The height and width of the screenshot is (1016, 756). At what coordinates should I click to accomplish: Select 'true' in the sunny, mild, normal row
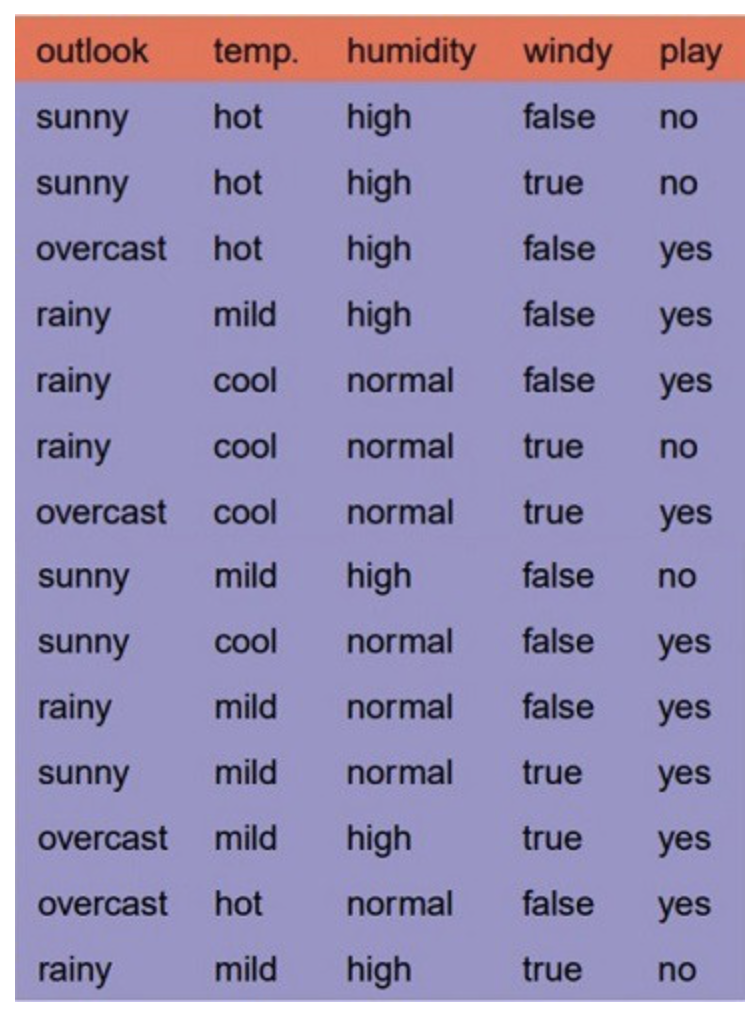coord(552,773)
